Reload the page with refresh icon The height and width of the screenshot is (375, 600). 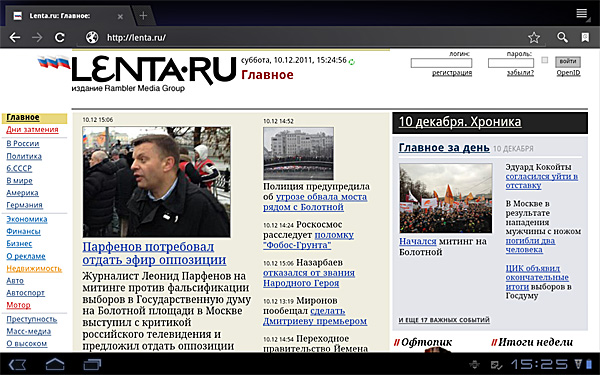click(60, 38)
